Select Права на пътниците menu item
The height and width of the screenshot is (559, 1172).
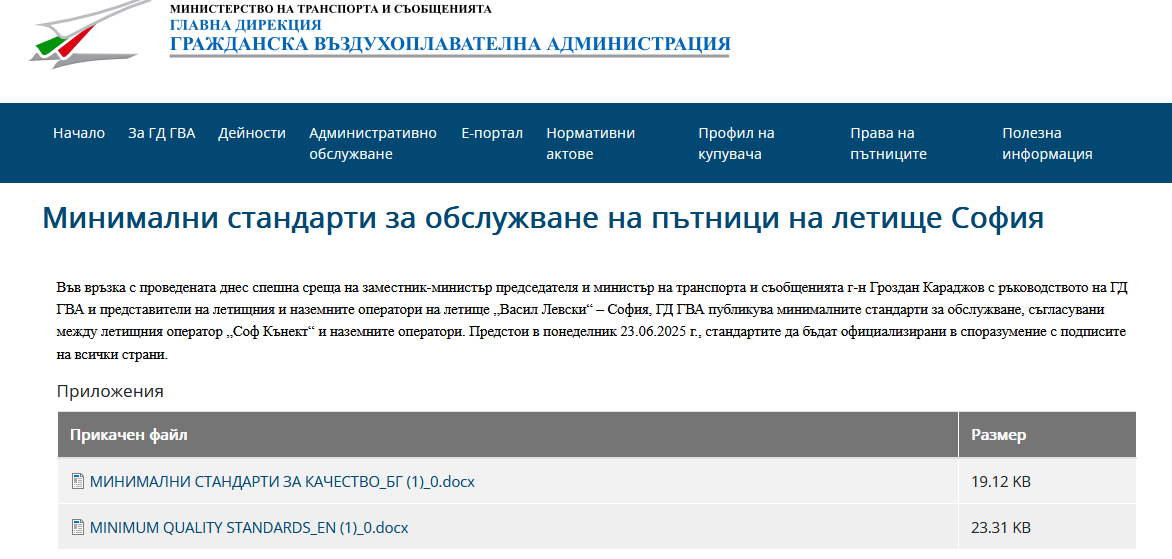click(x=888, y=143)
